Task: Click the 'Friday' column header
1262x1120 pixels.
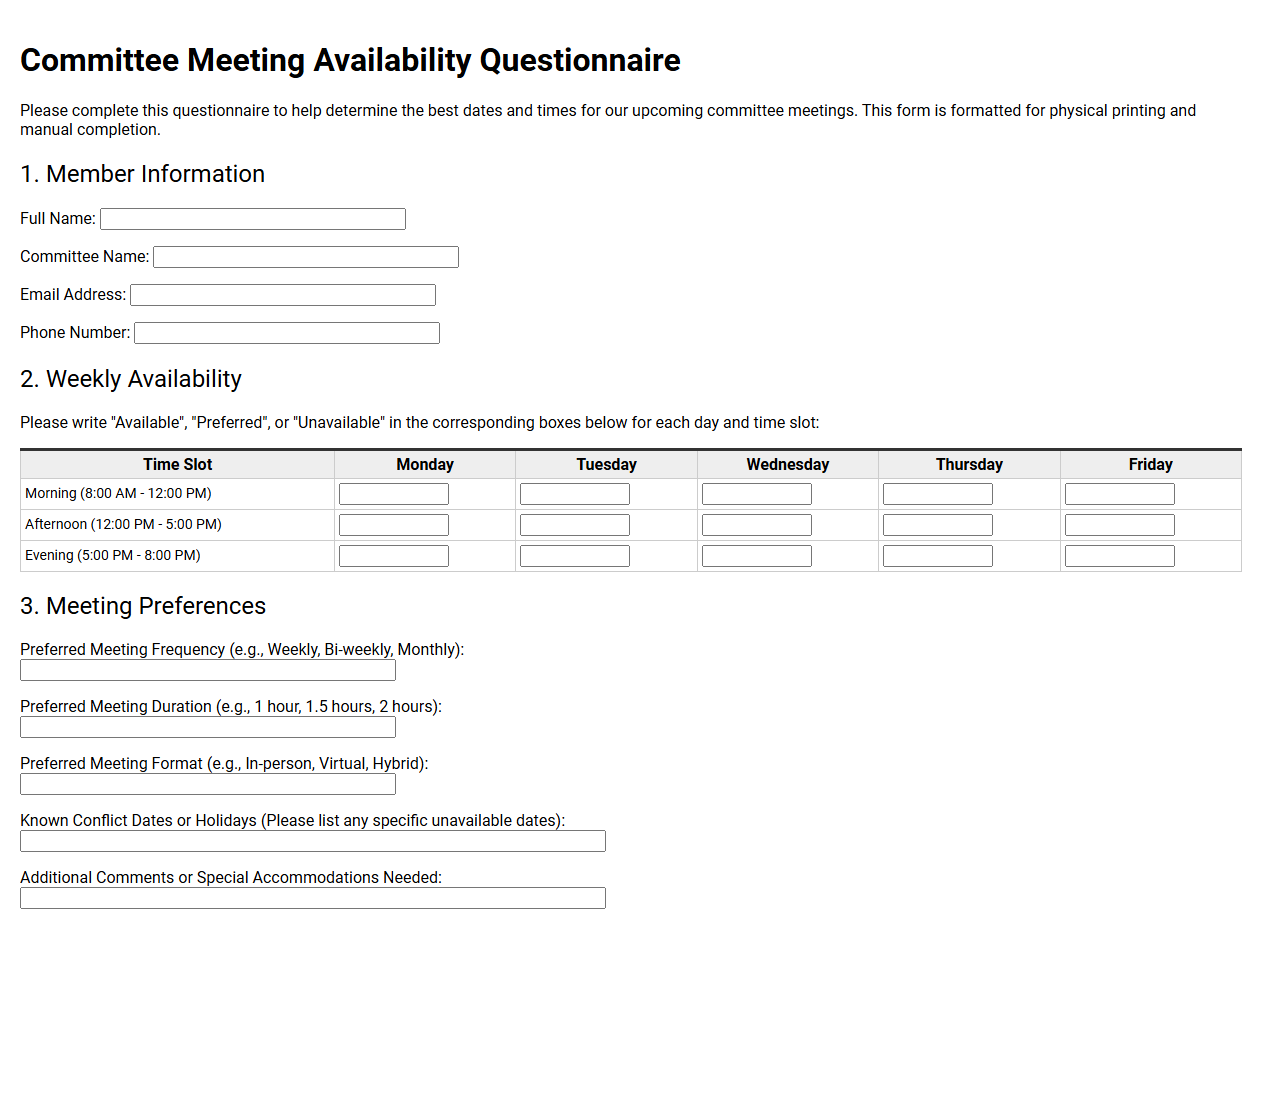Action: coord(1151,464)
